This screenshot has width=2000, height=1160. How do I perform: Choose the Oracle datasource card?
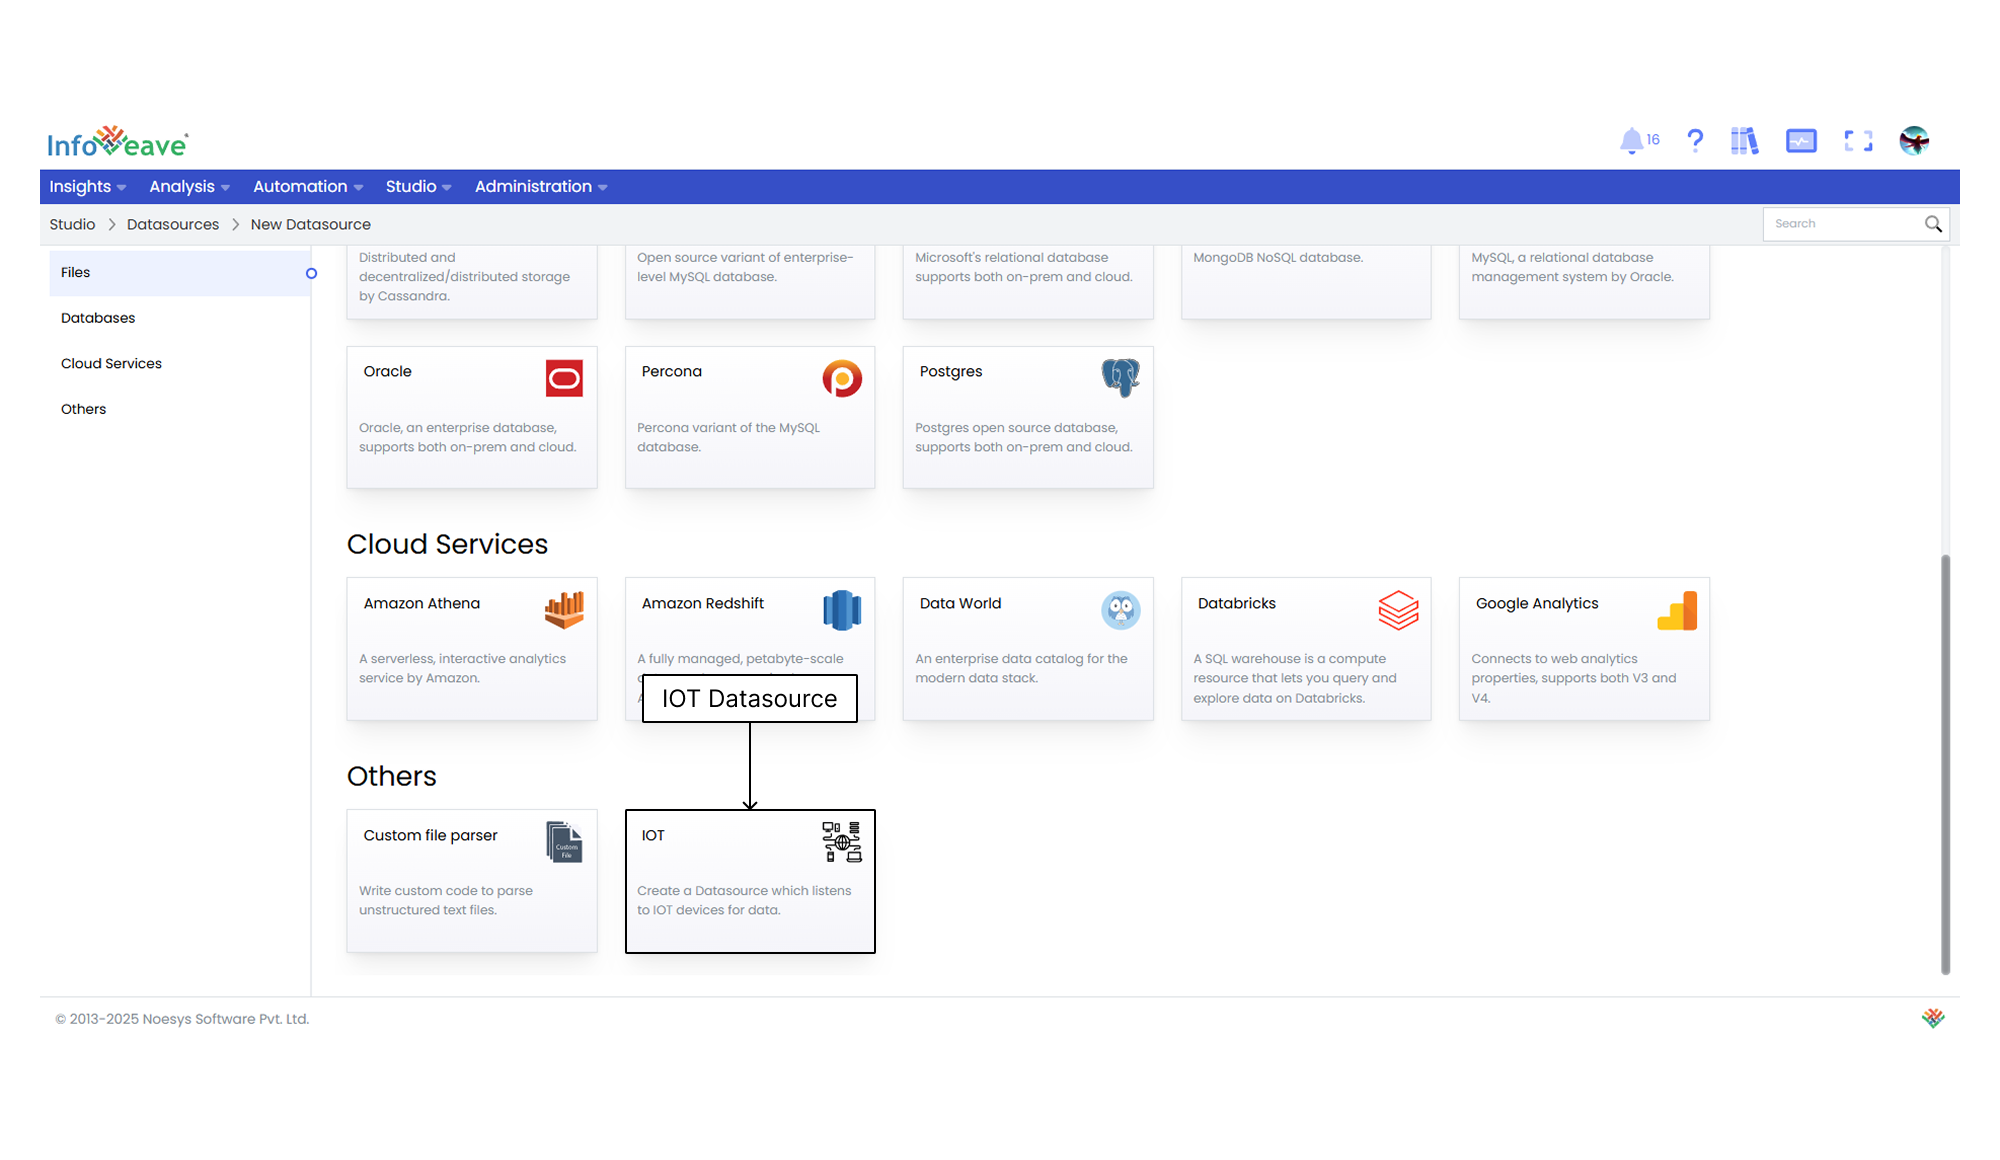[472, 418]
